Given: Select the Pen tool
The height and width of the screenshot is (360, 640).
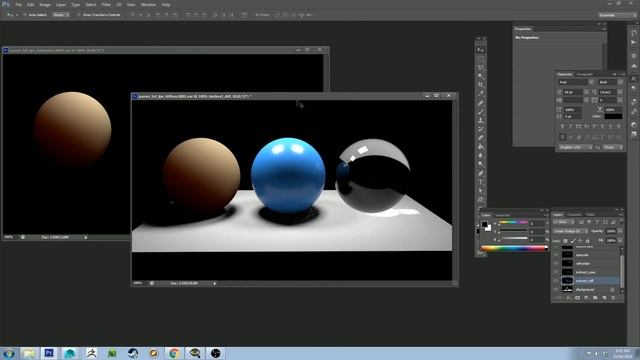Looking at the screenshot, I should [481, 173].
